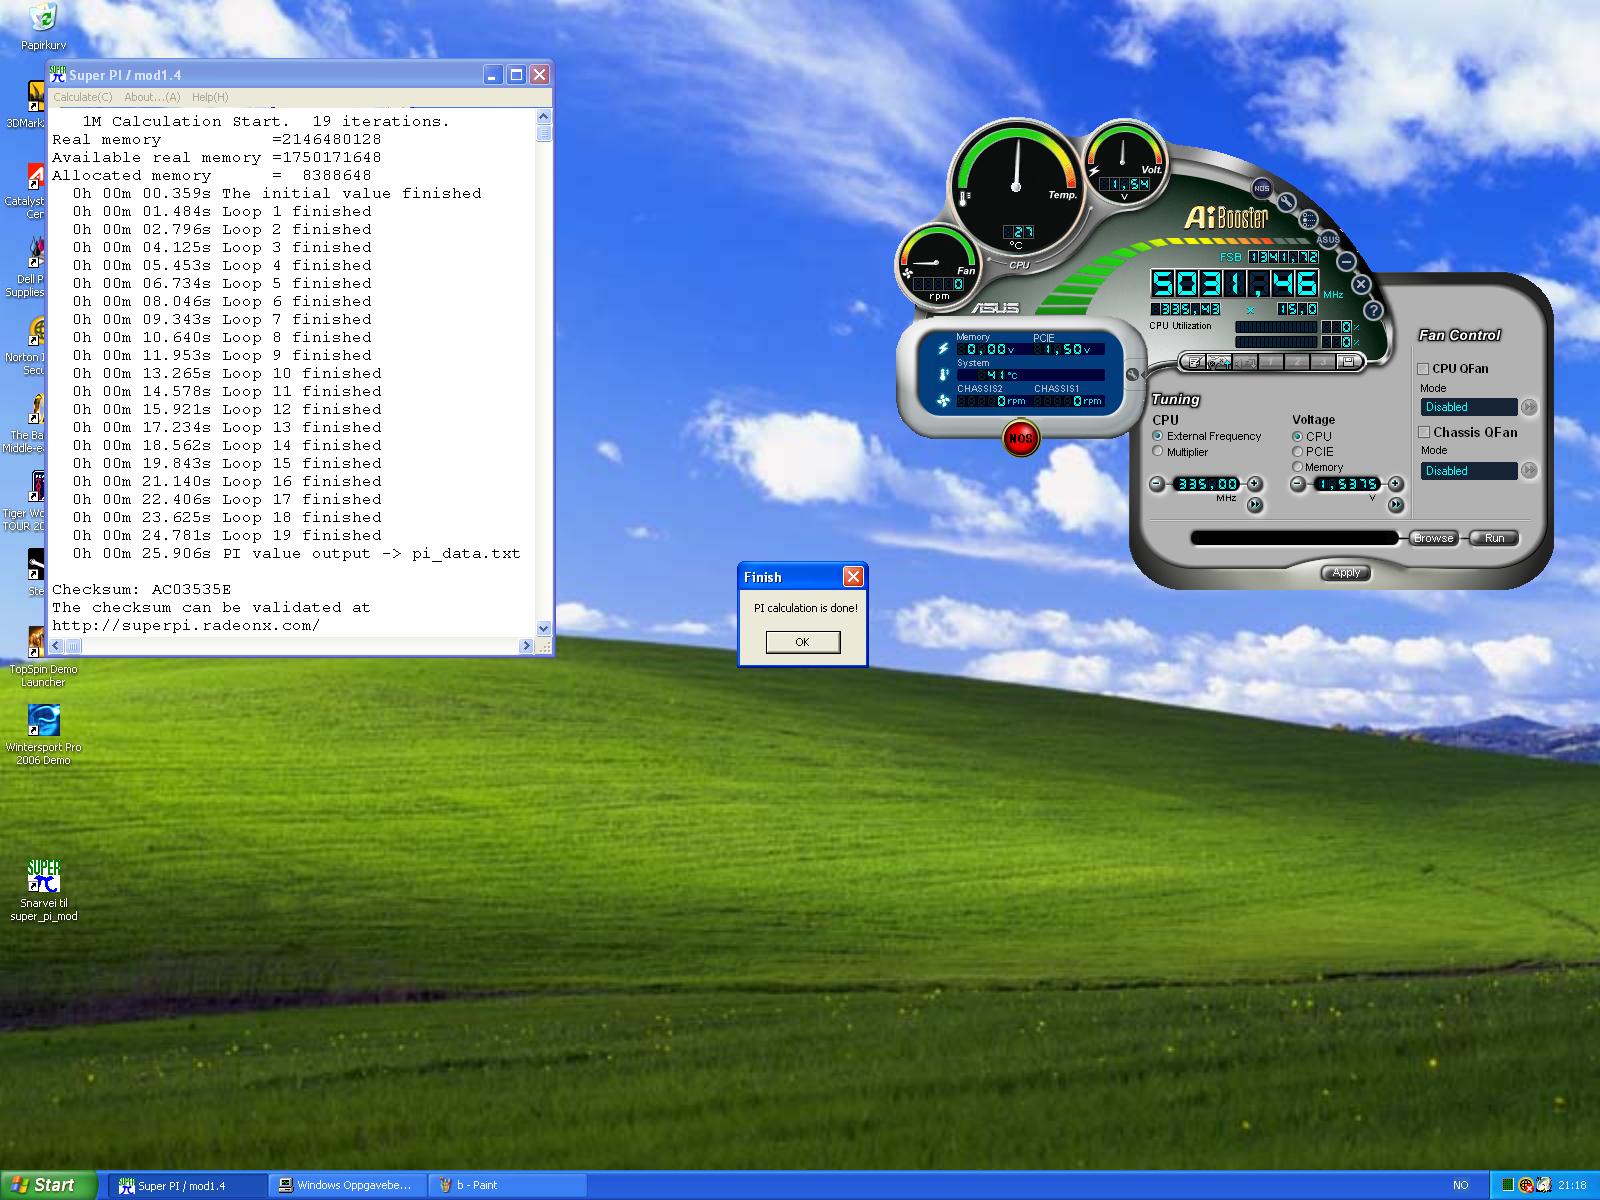
Task: Select External Frequency radio button
Action: [x=1158, y=436]
